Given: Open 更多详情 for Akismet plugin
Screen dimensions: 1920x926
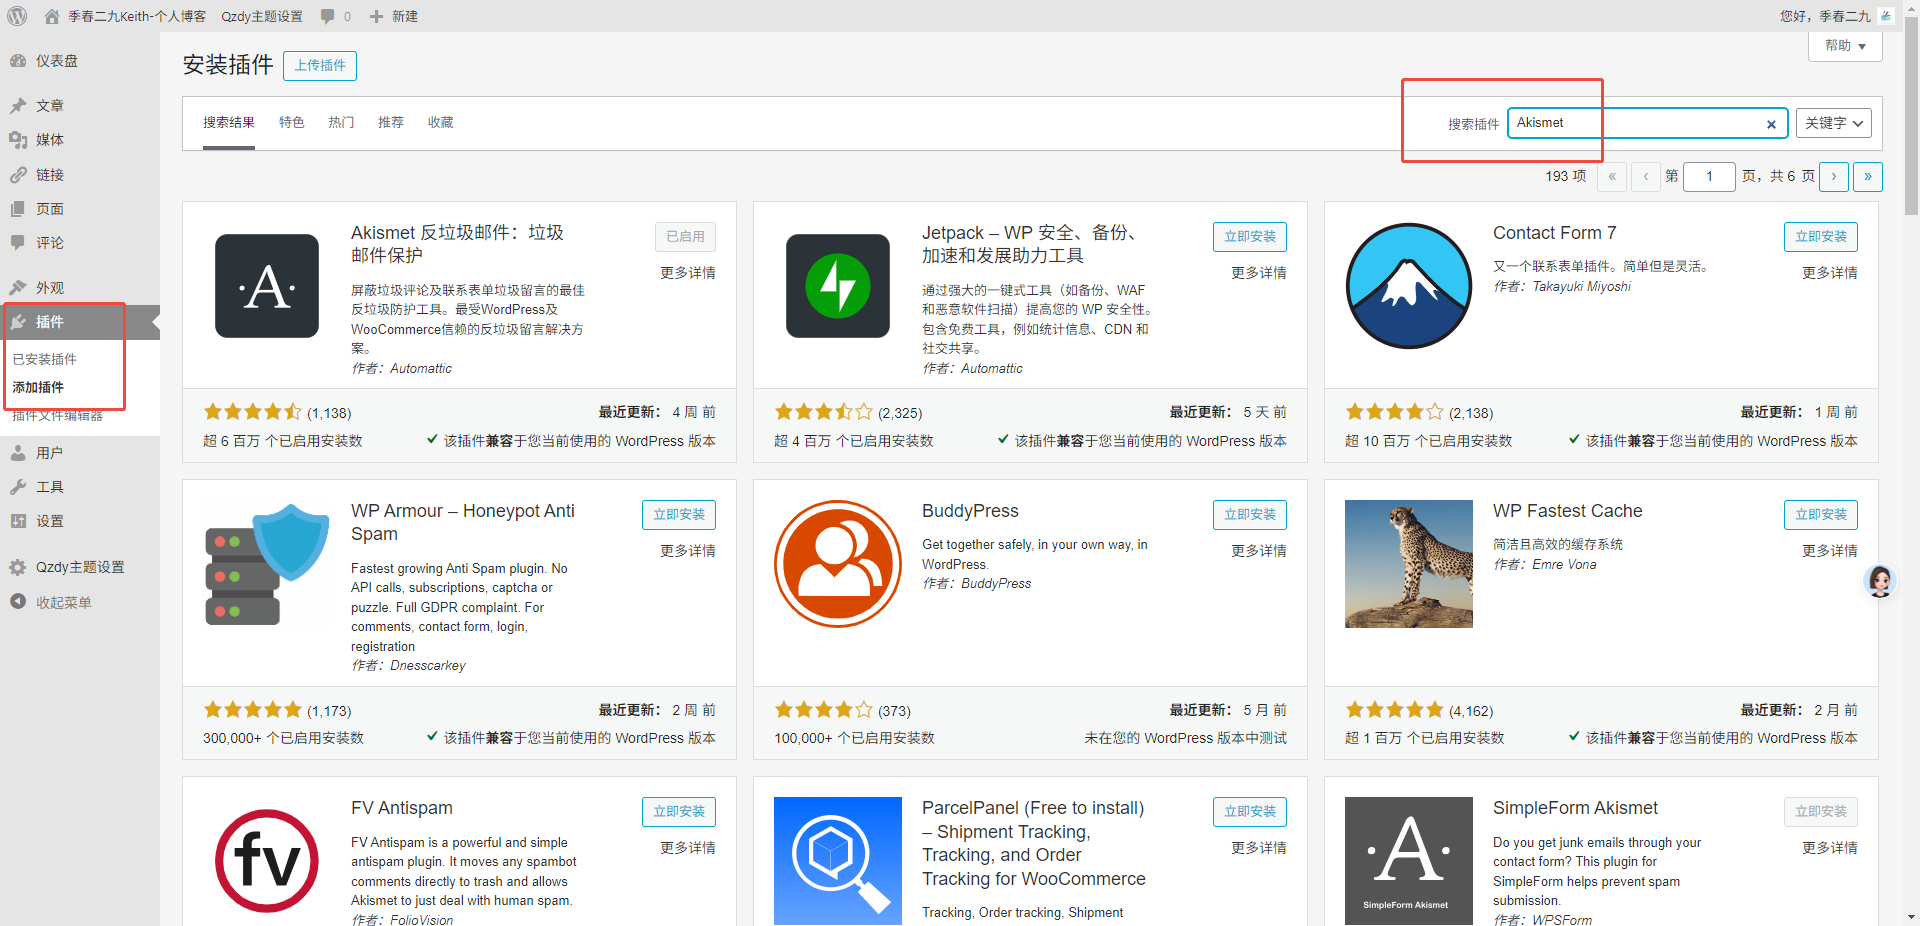Looking at the screenshot, I should (x=688, y=273).
